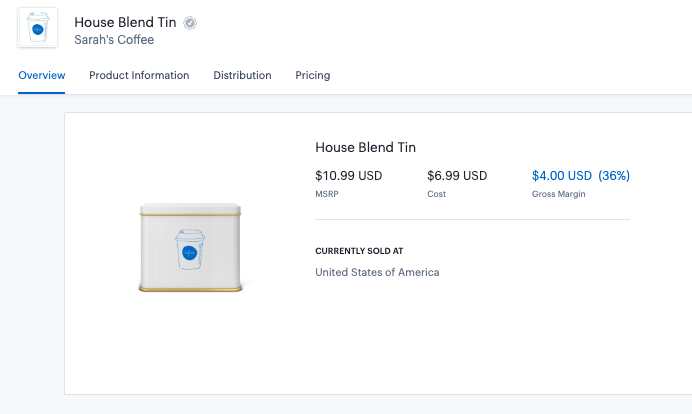Click the Gross Margin label

(558, 194)
